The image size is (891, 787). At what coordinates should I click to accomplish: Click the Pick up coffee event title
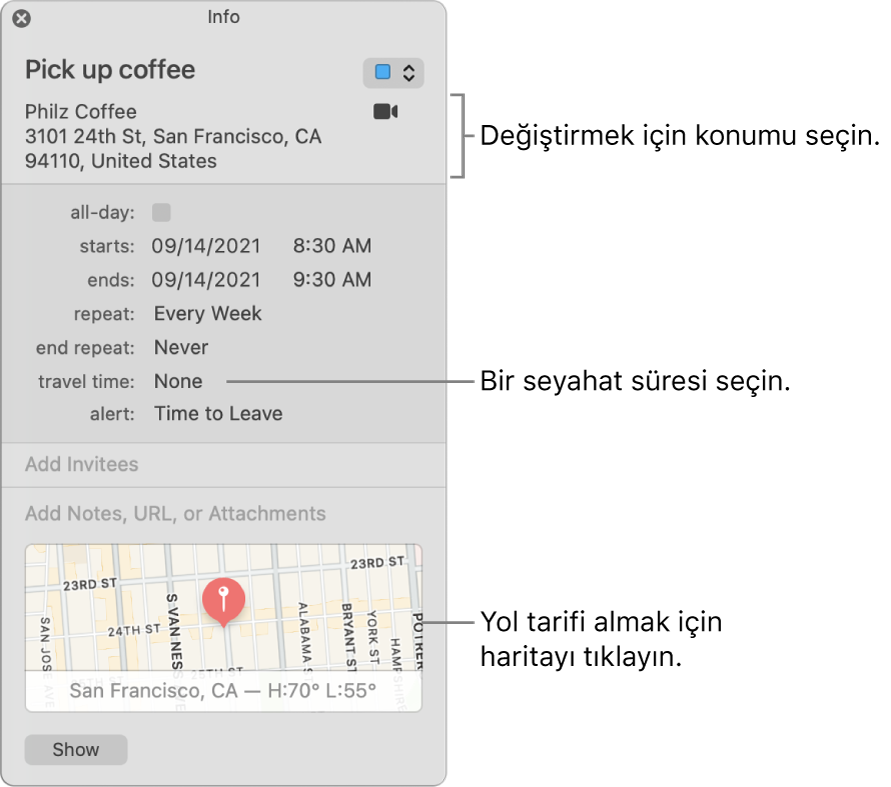(x=110, y=70)
